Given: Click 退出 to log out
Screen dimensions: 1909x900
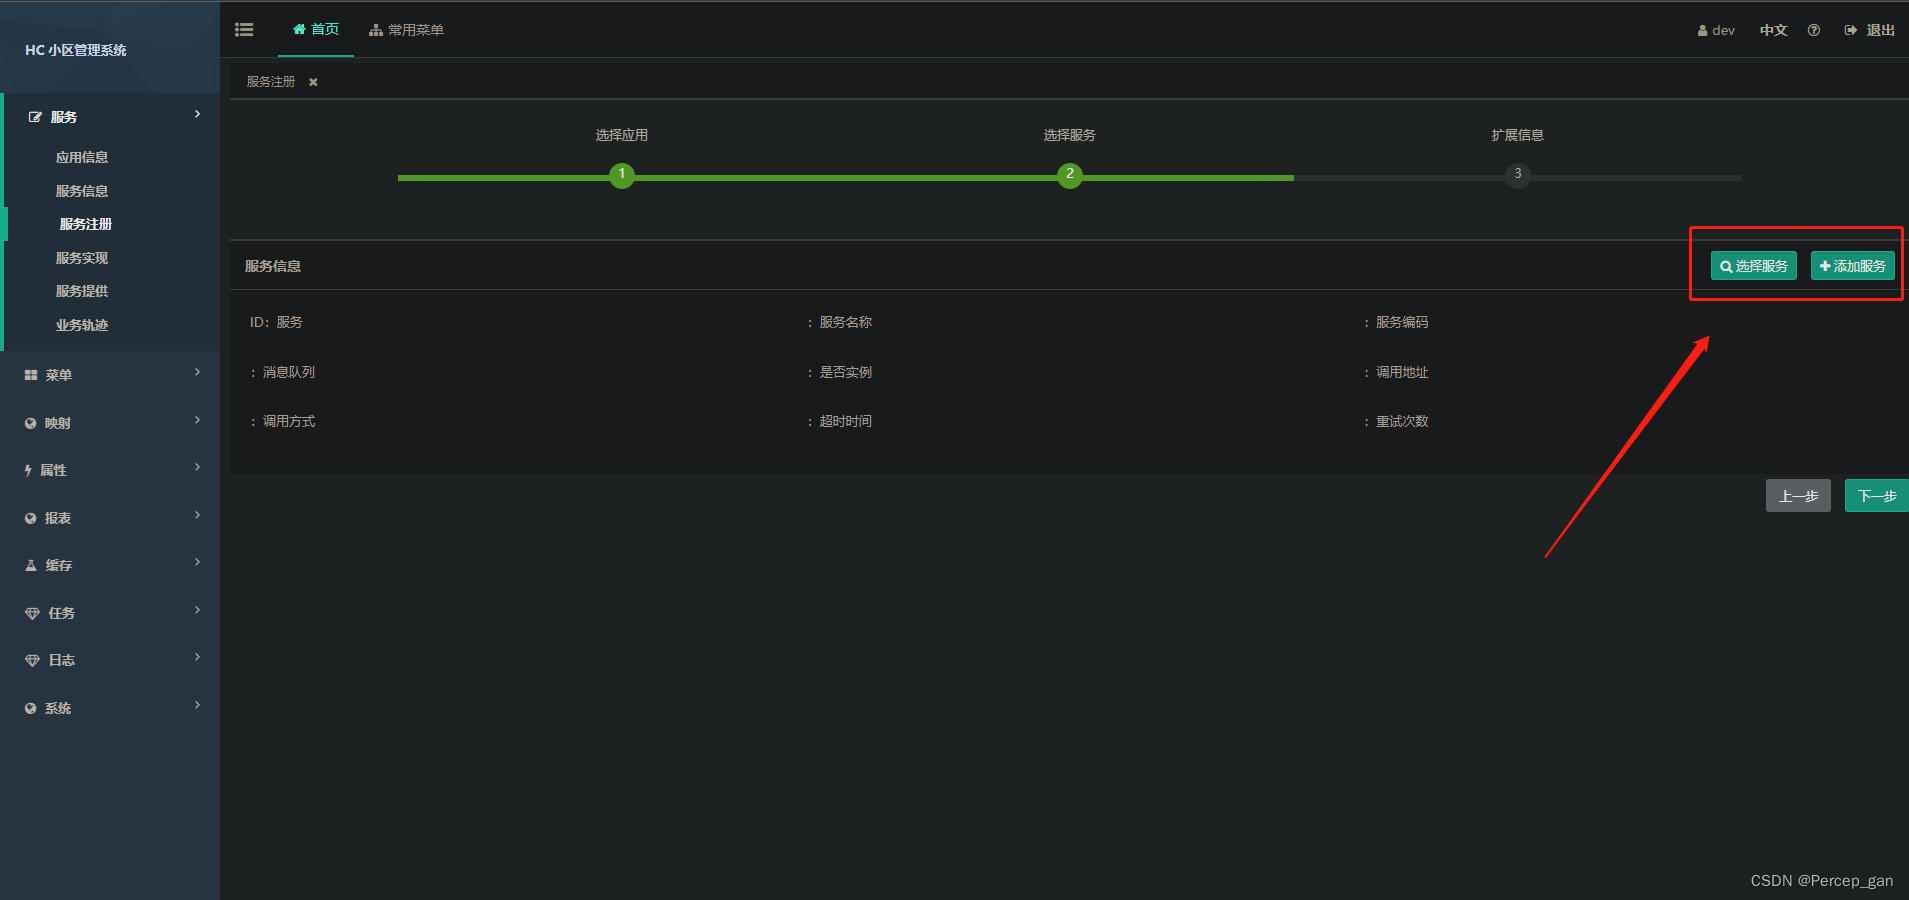Looking at the screenshot, I should pos(1870,30).
